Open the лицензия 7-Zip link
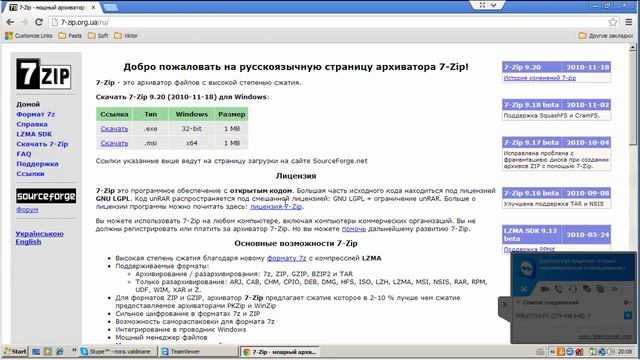640x360 pixels. pos(276,207)
